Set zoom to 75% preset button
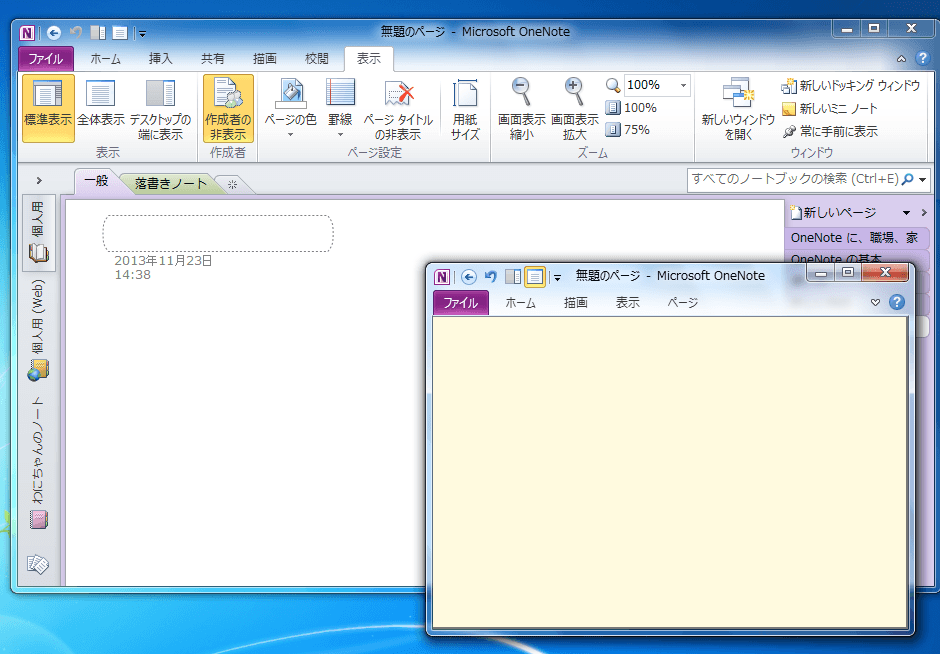This screenshot has height=654, width=940. point(627,129)
